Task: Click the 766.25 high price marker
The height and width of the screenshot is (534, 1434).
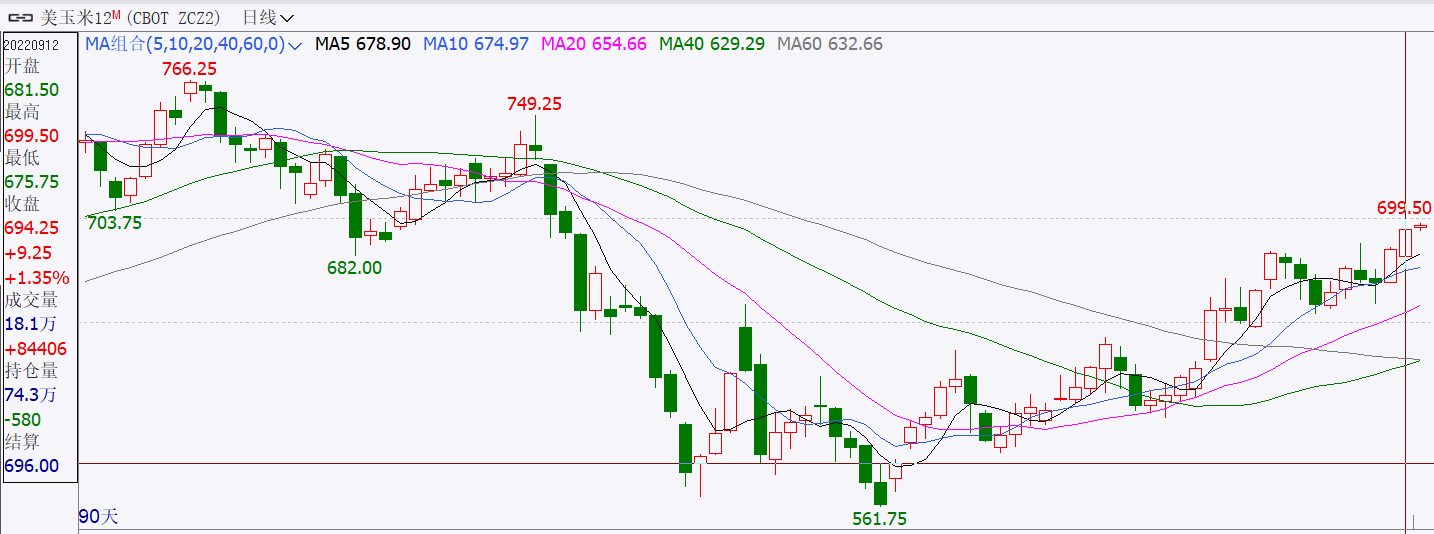Action: click(x=190, y=69)
